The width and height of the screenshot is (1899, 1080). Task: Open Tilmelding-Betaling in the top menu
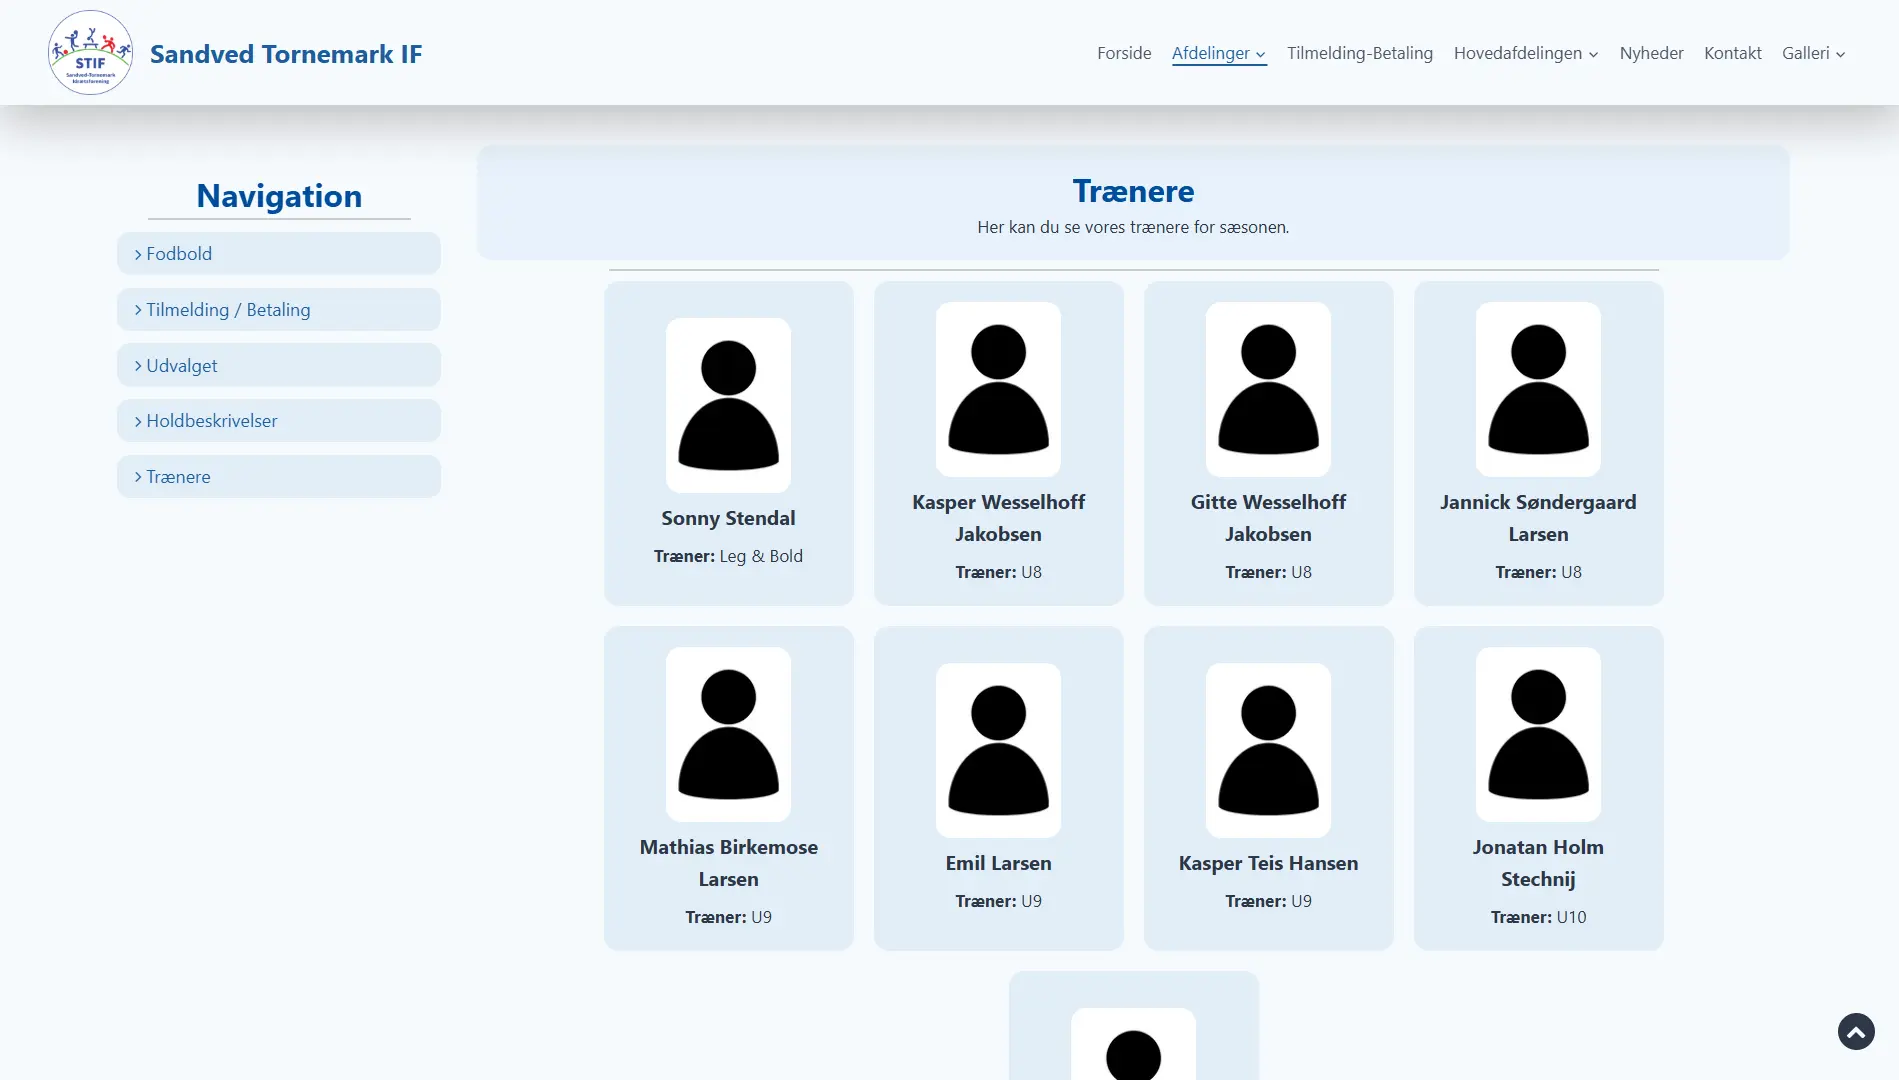point(1359,53)
